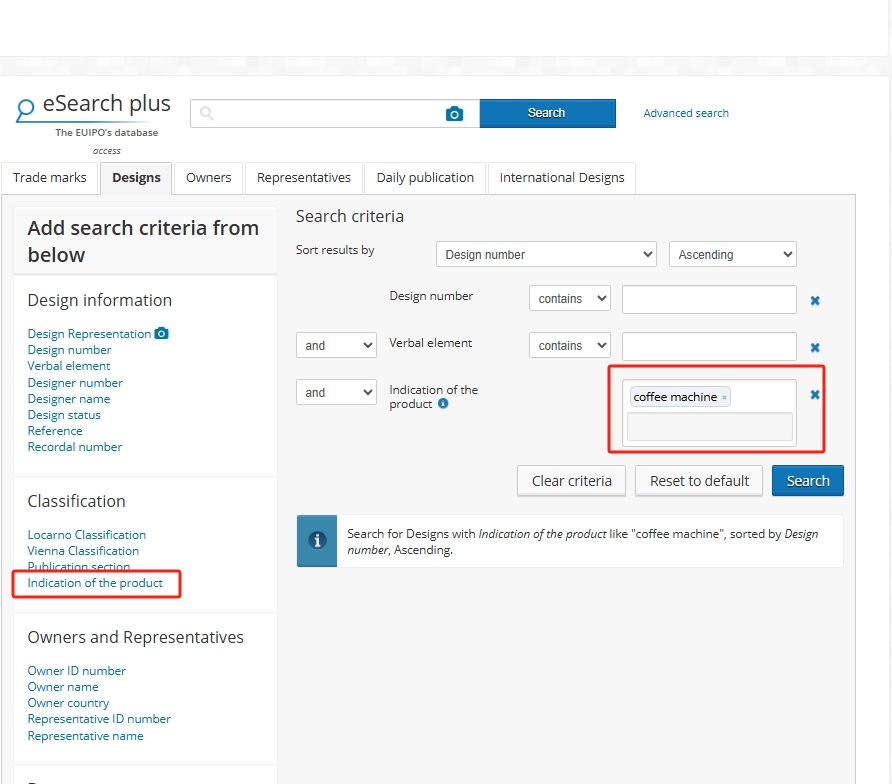Click the Verbal element text input field
The image size is (892, 784).
[x=709, y=346]
